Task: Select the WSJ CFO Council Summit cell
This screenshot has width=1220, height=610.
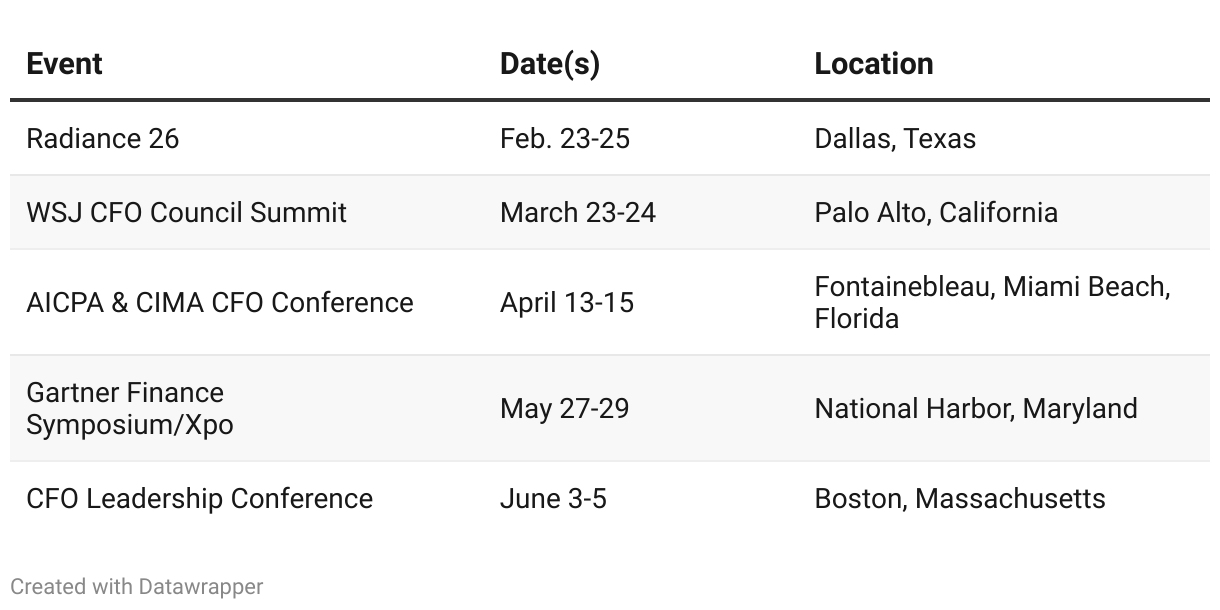Action: [x=187, y=212]
